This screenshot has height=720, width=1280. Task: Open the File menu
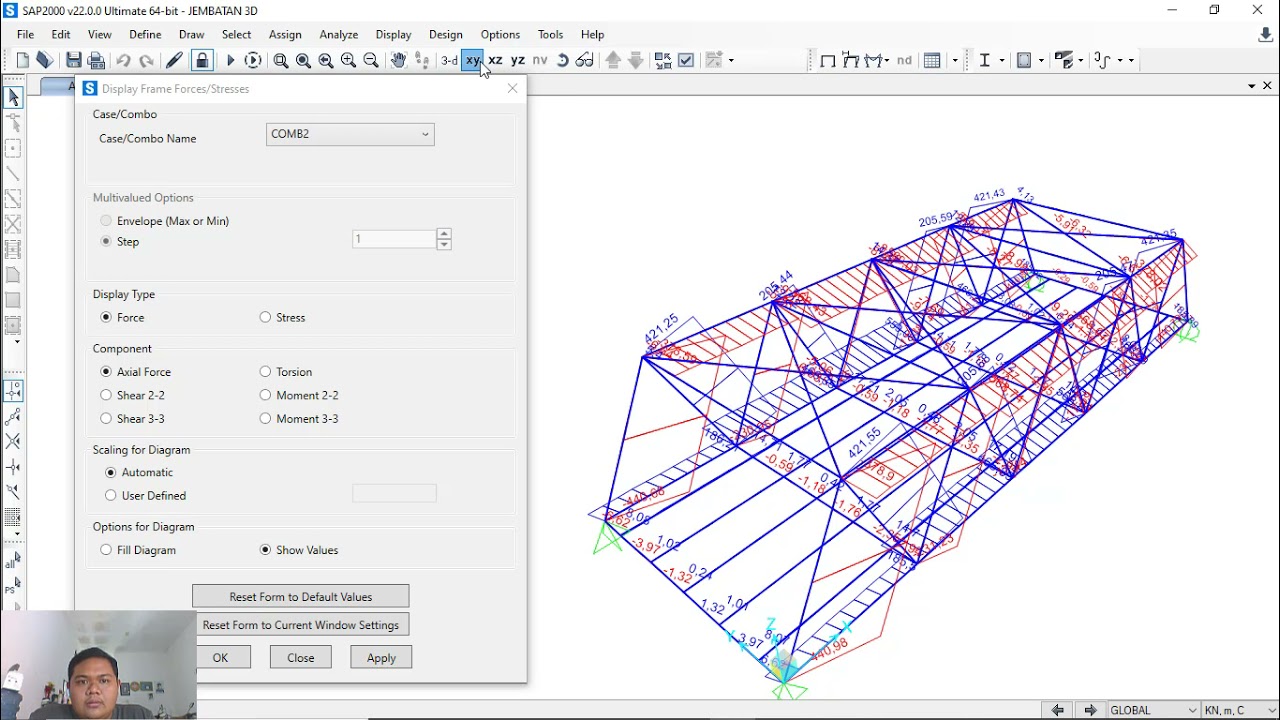point(25,34)
